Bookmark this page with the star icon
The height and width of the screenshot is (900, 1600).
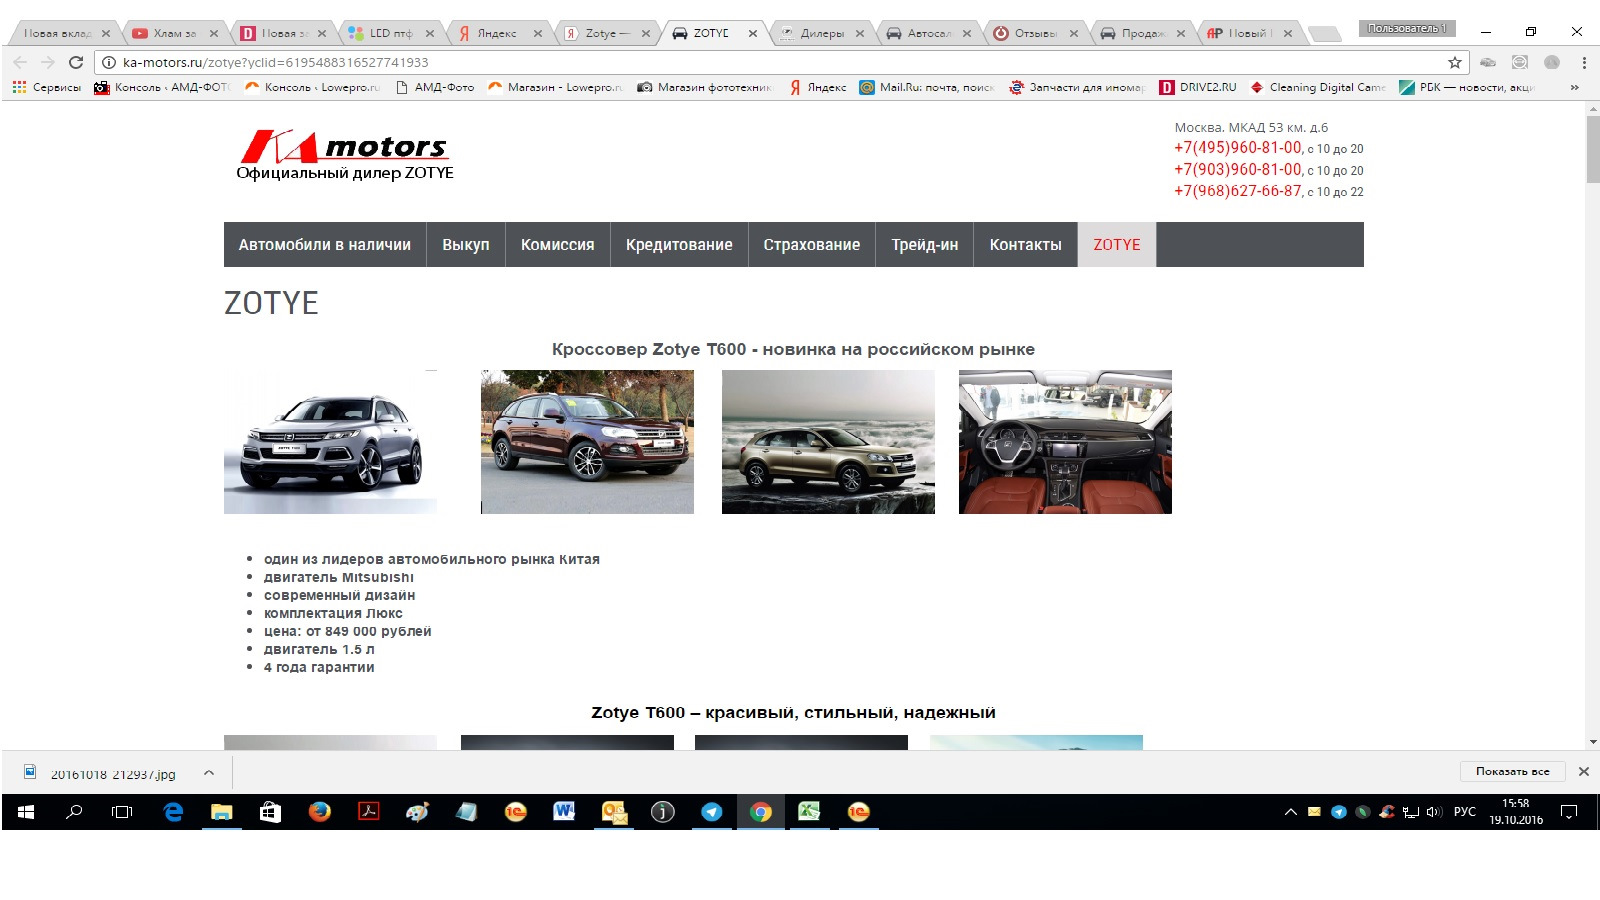(x=1455, y=62)
